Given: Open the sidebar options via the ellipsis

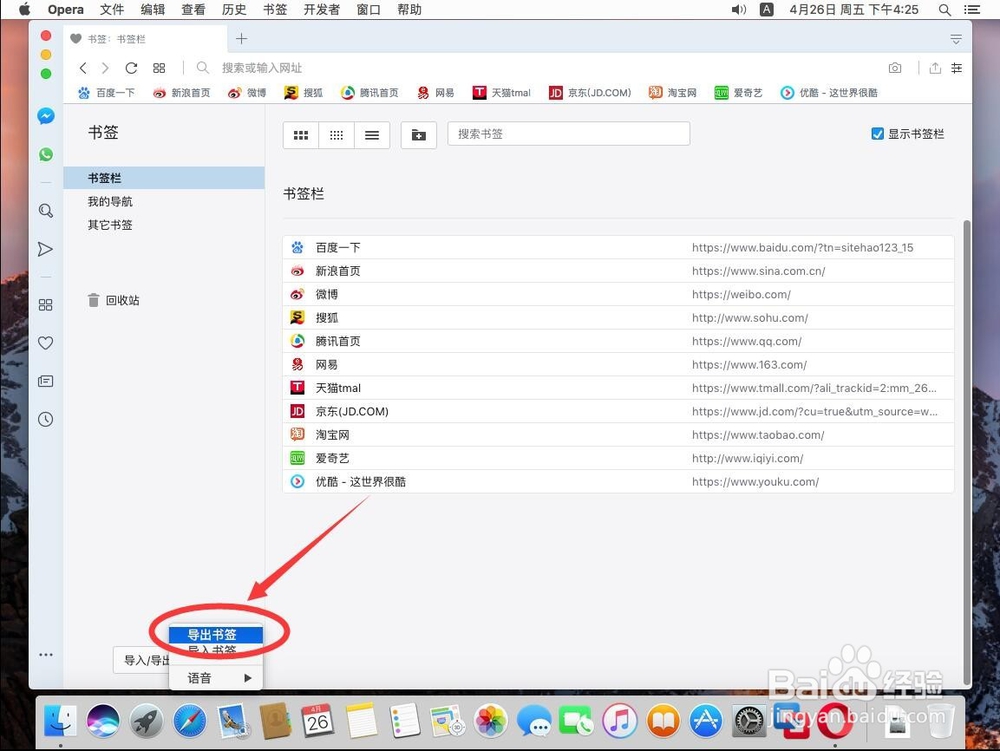Looking at the screenshot, I should point(45,654).
